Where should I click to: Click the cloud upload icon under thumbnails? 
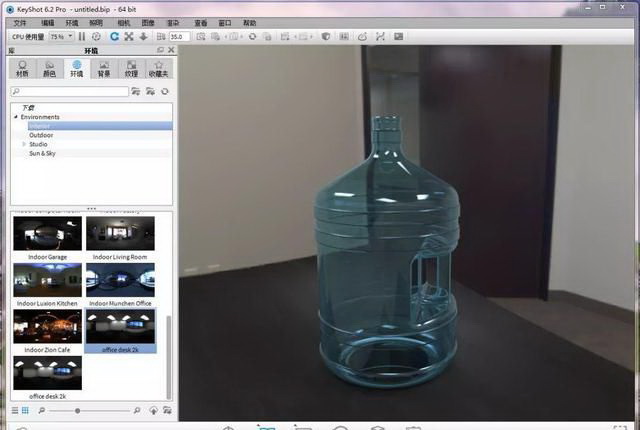[x=153, y=410]
